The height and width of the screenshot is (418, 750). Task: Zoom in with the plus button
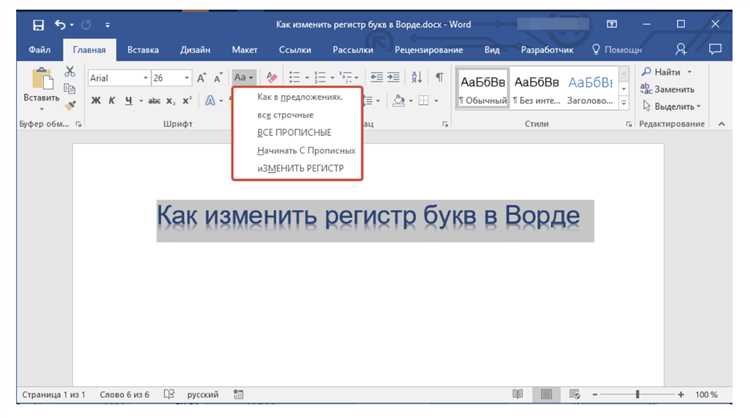(681, 395)
